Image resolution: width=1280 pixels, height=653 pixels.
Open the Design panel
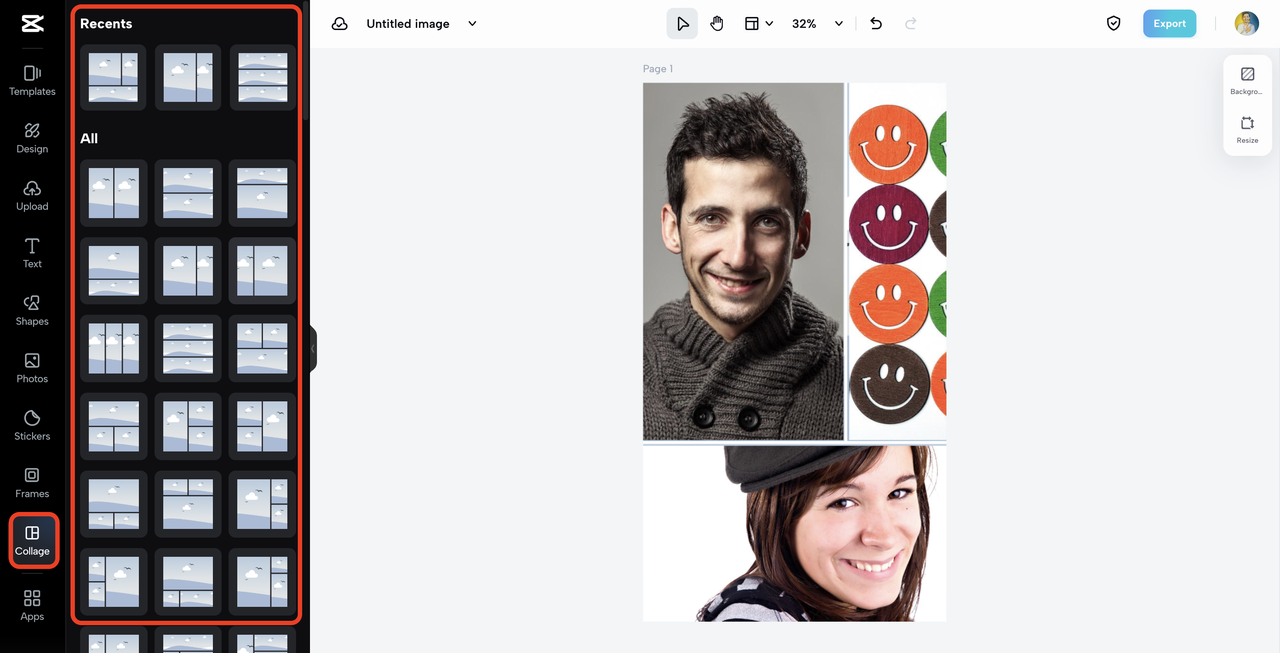coord(32,138)
